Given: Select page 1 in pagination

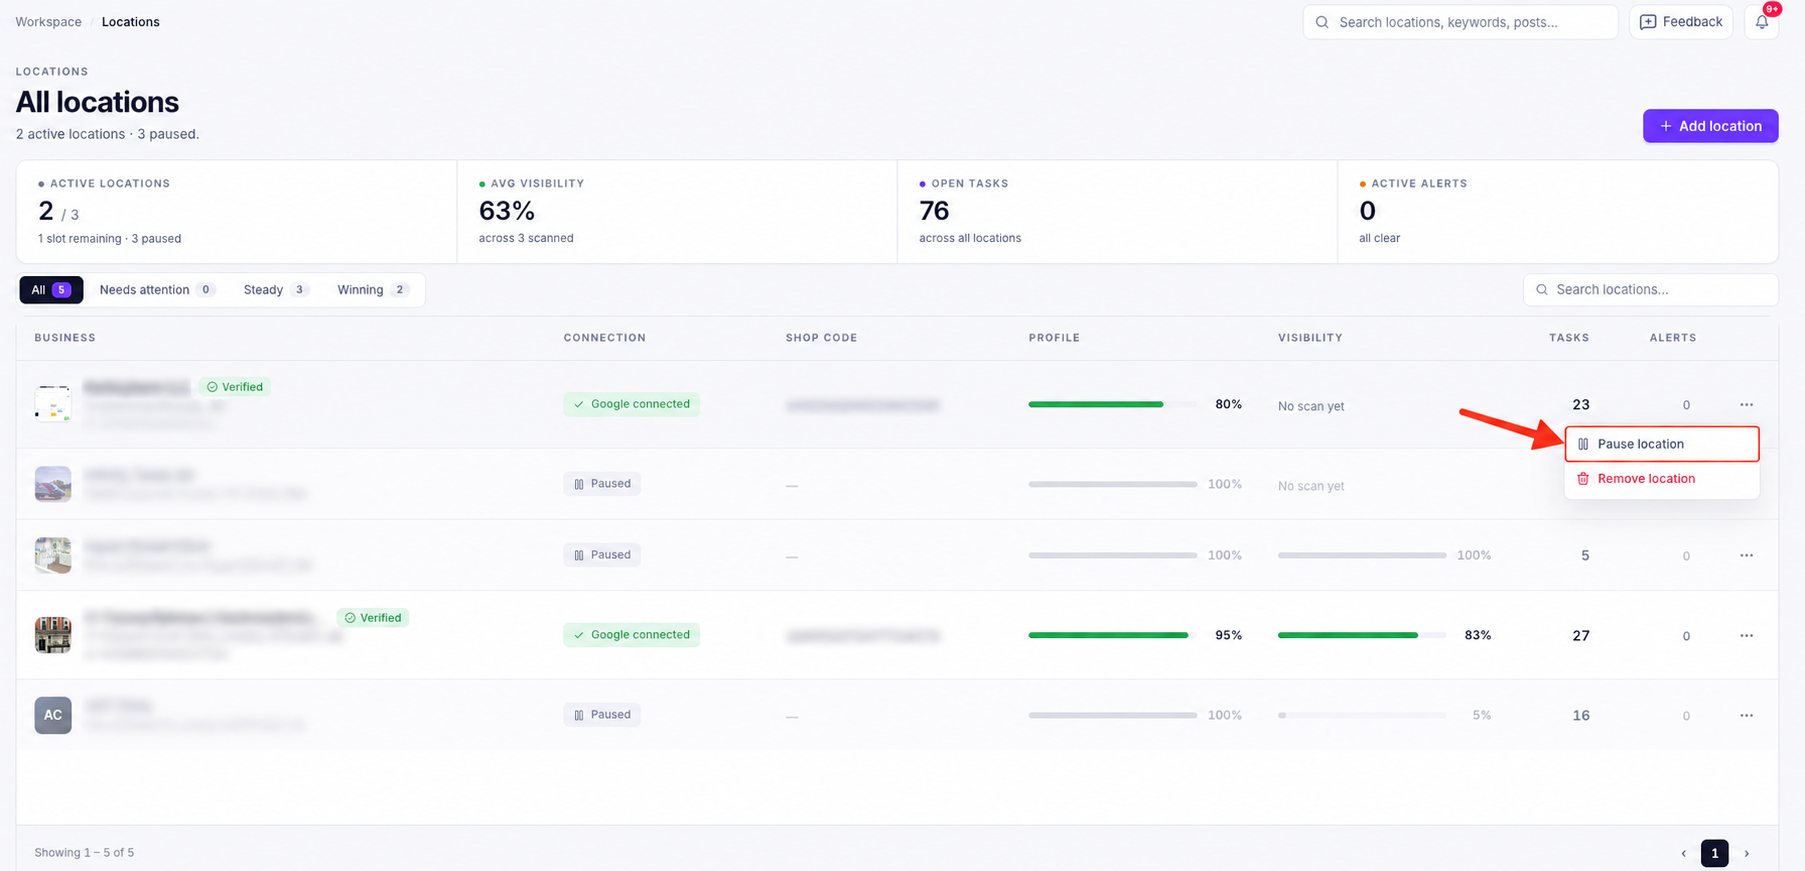Looking at the screenshot, I should tap(1715, 853).
